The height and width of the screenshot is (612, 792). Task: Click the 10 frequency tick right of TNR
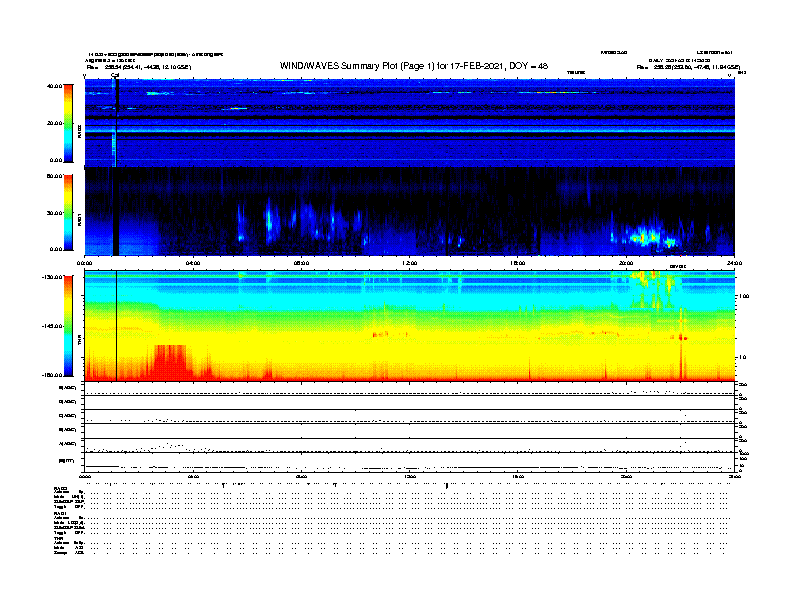[742, 358]
